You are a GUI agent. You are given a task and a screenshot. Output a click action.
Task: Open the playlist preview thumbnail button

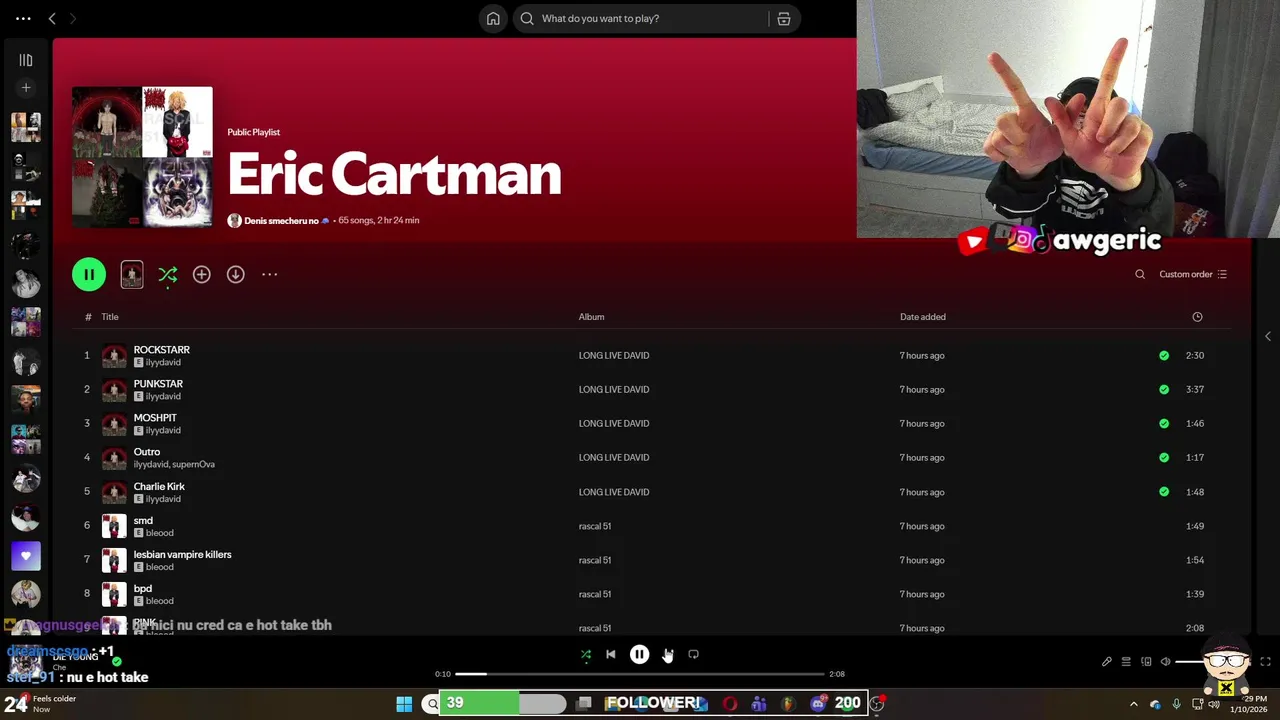point(132,274)
